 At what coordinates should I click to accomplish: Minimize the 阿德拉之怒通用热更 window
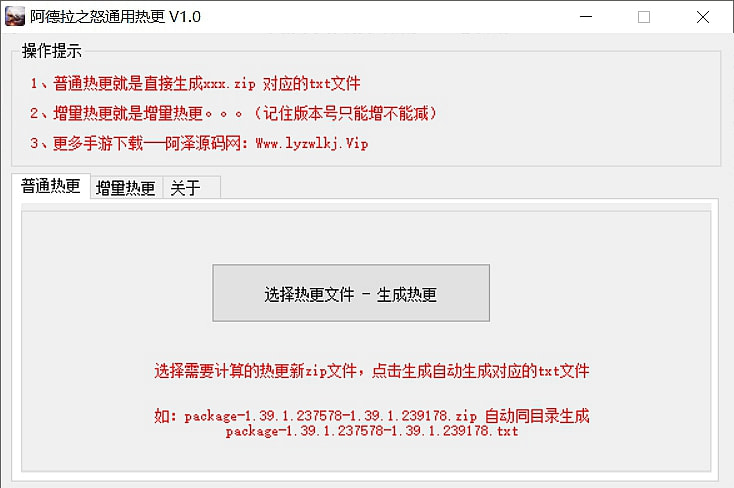pos(586,17)
